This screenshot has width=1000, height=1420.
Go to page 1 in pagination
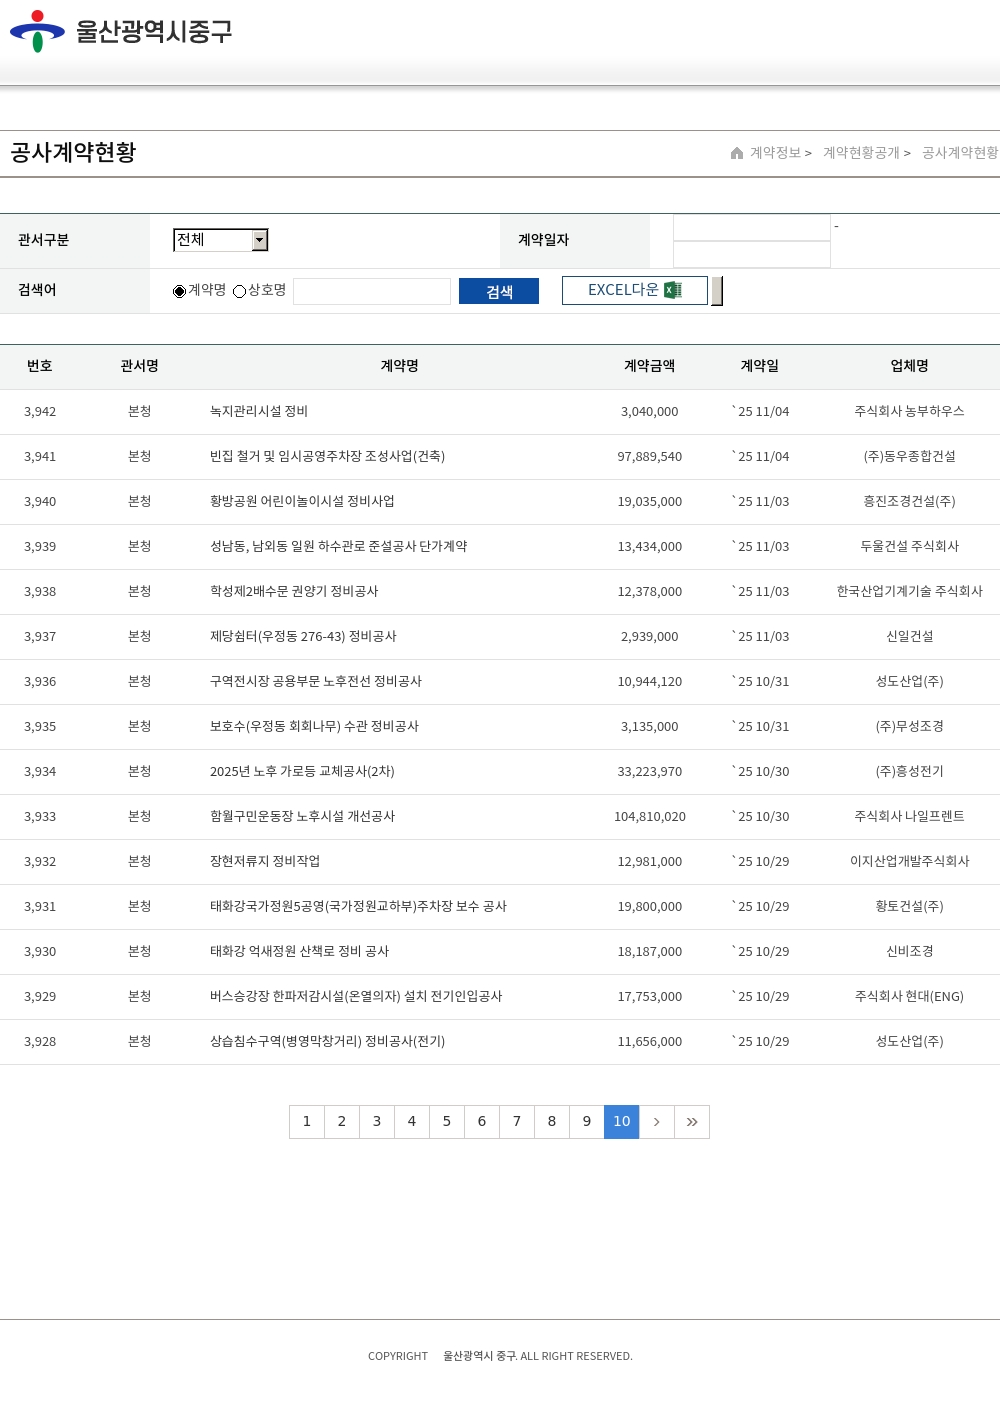[307, 1122]
